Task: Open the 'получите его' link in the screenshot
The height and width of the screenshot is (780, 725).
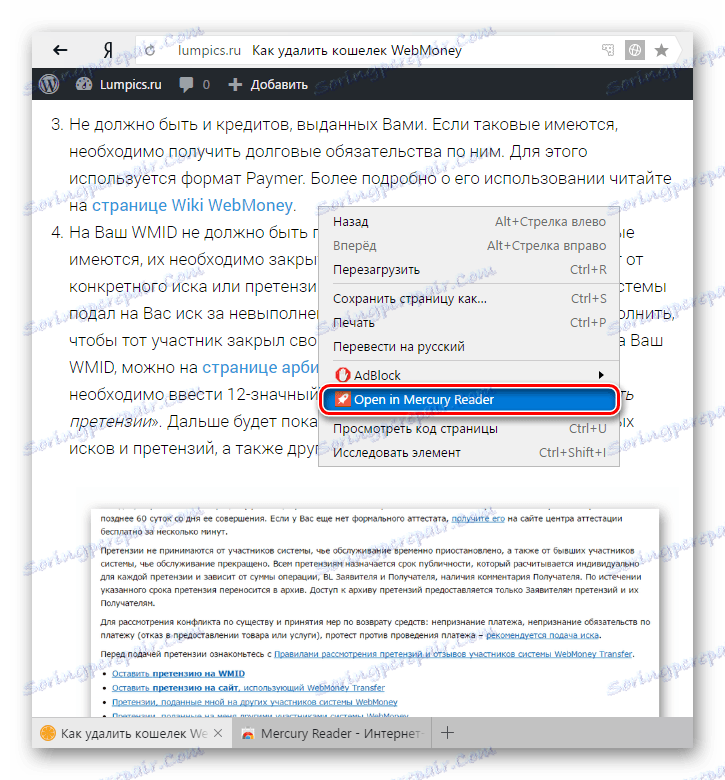Action: pos(478,518)
